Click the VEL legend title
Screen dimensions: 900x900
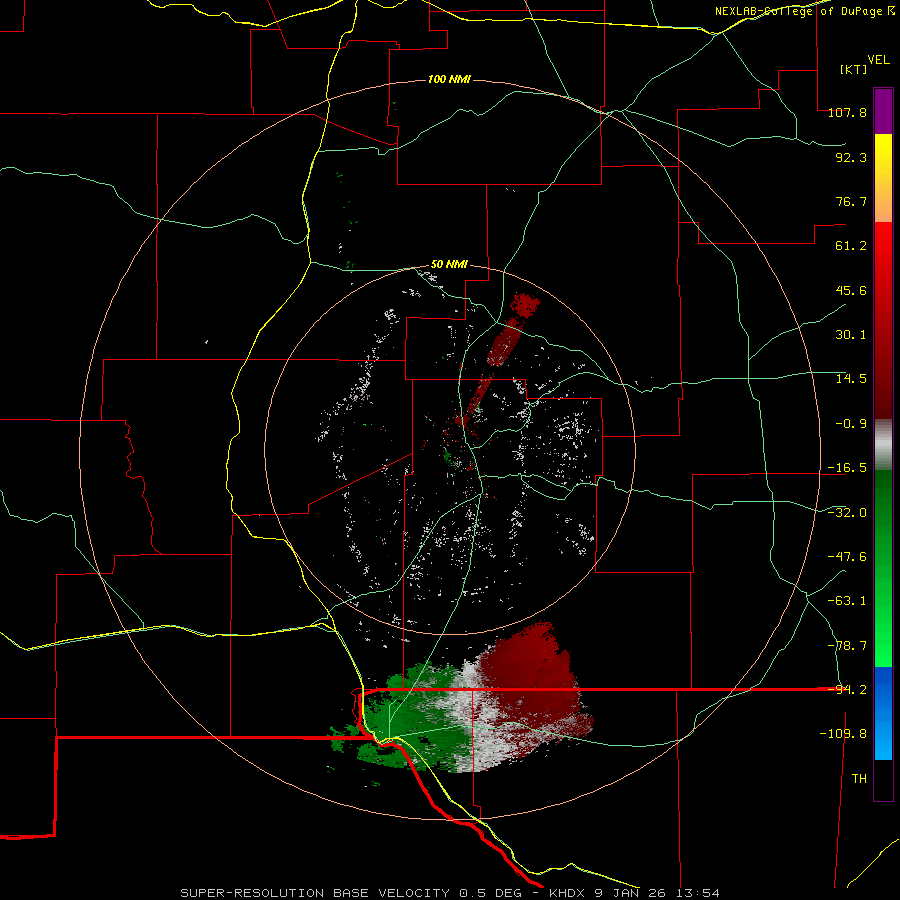point(878,60)
